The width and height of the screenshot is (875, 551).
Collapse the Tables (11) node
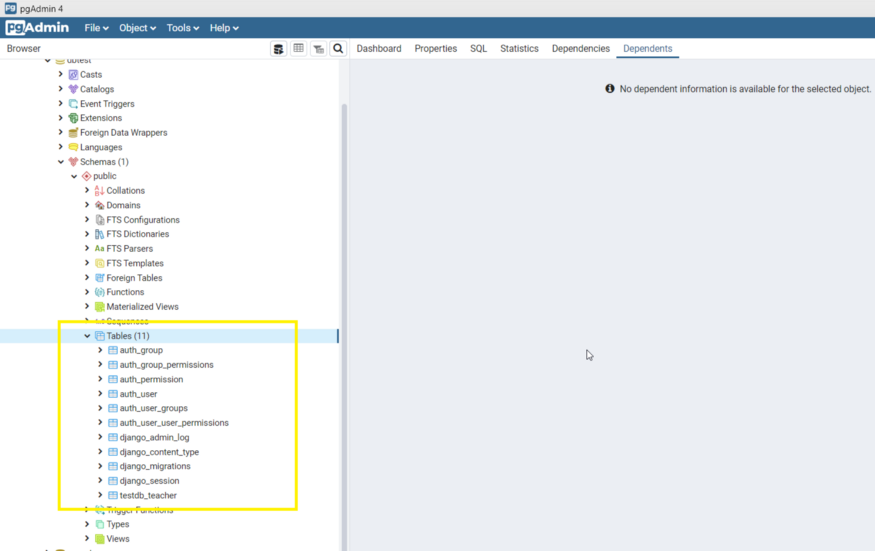87,336
